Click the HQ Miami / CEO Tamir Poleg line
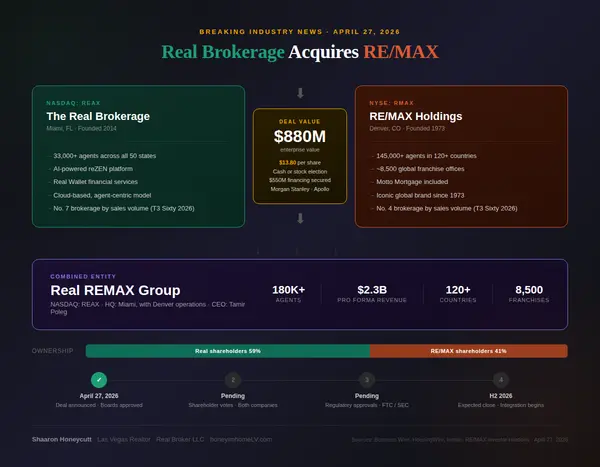 pos(147,308)
